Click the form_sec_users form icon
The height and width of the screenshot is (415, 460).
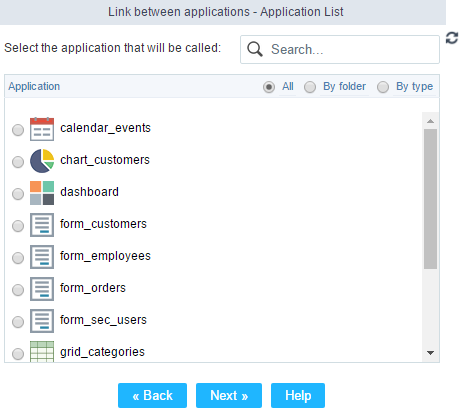pyautogui.click(x=42, y=321)
